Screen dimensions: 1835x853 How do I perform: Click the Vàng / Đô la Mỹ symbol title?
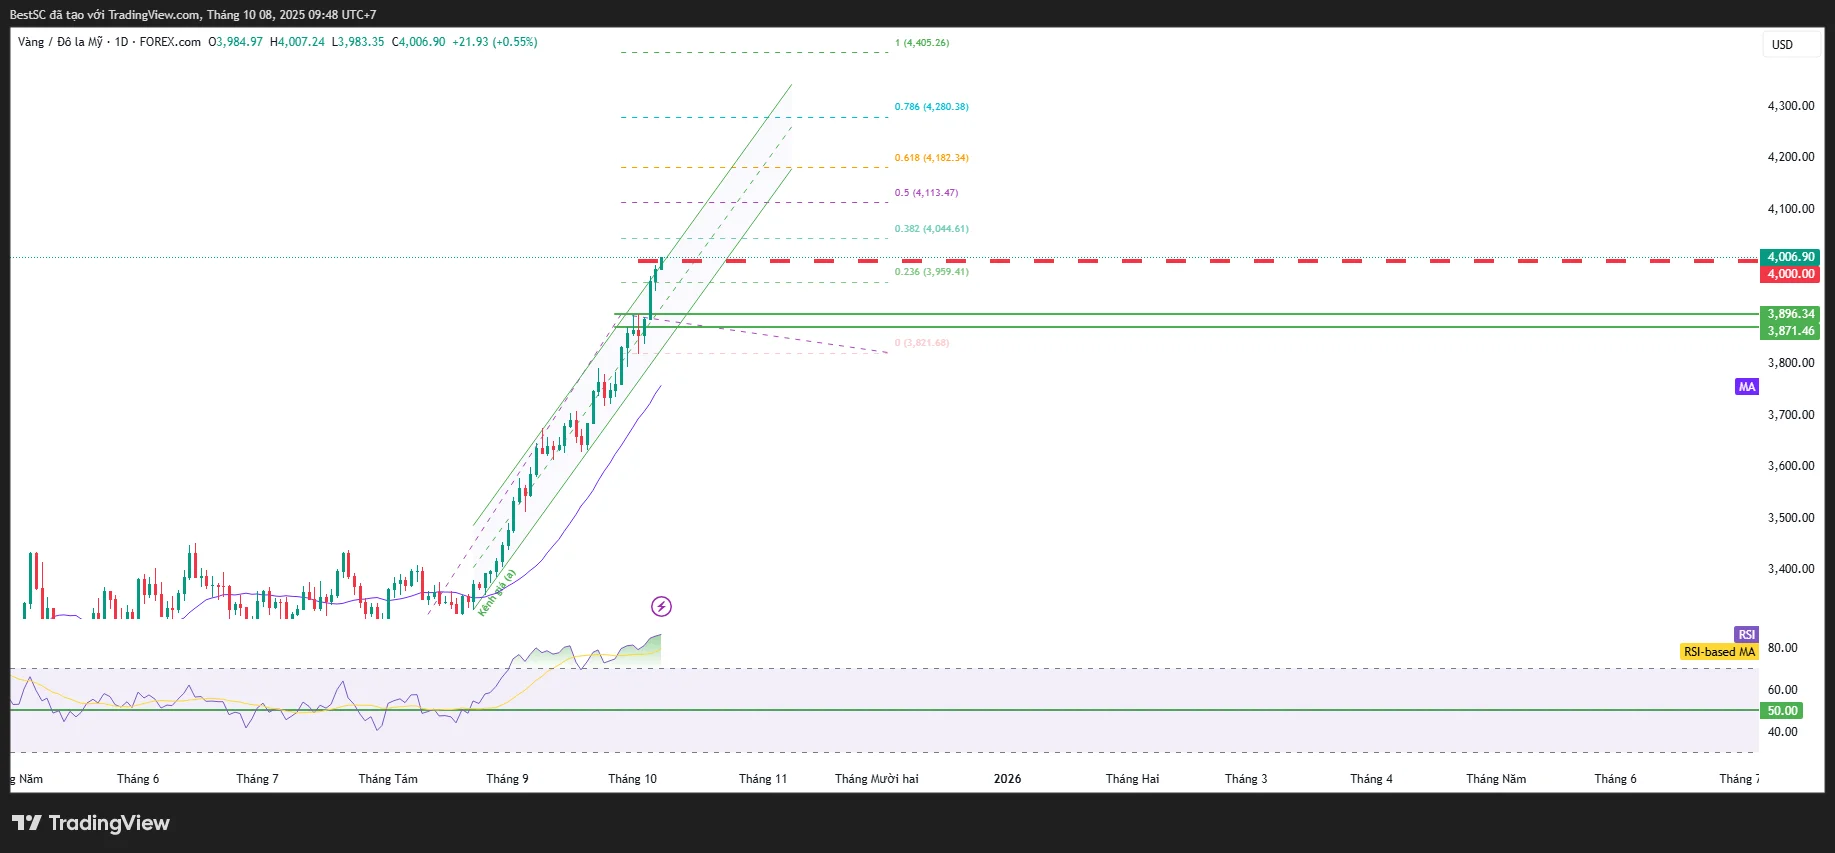60,42
